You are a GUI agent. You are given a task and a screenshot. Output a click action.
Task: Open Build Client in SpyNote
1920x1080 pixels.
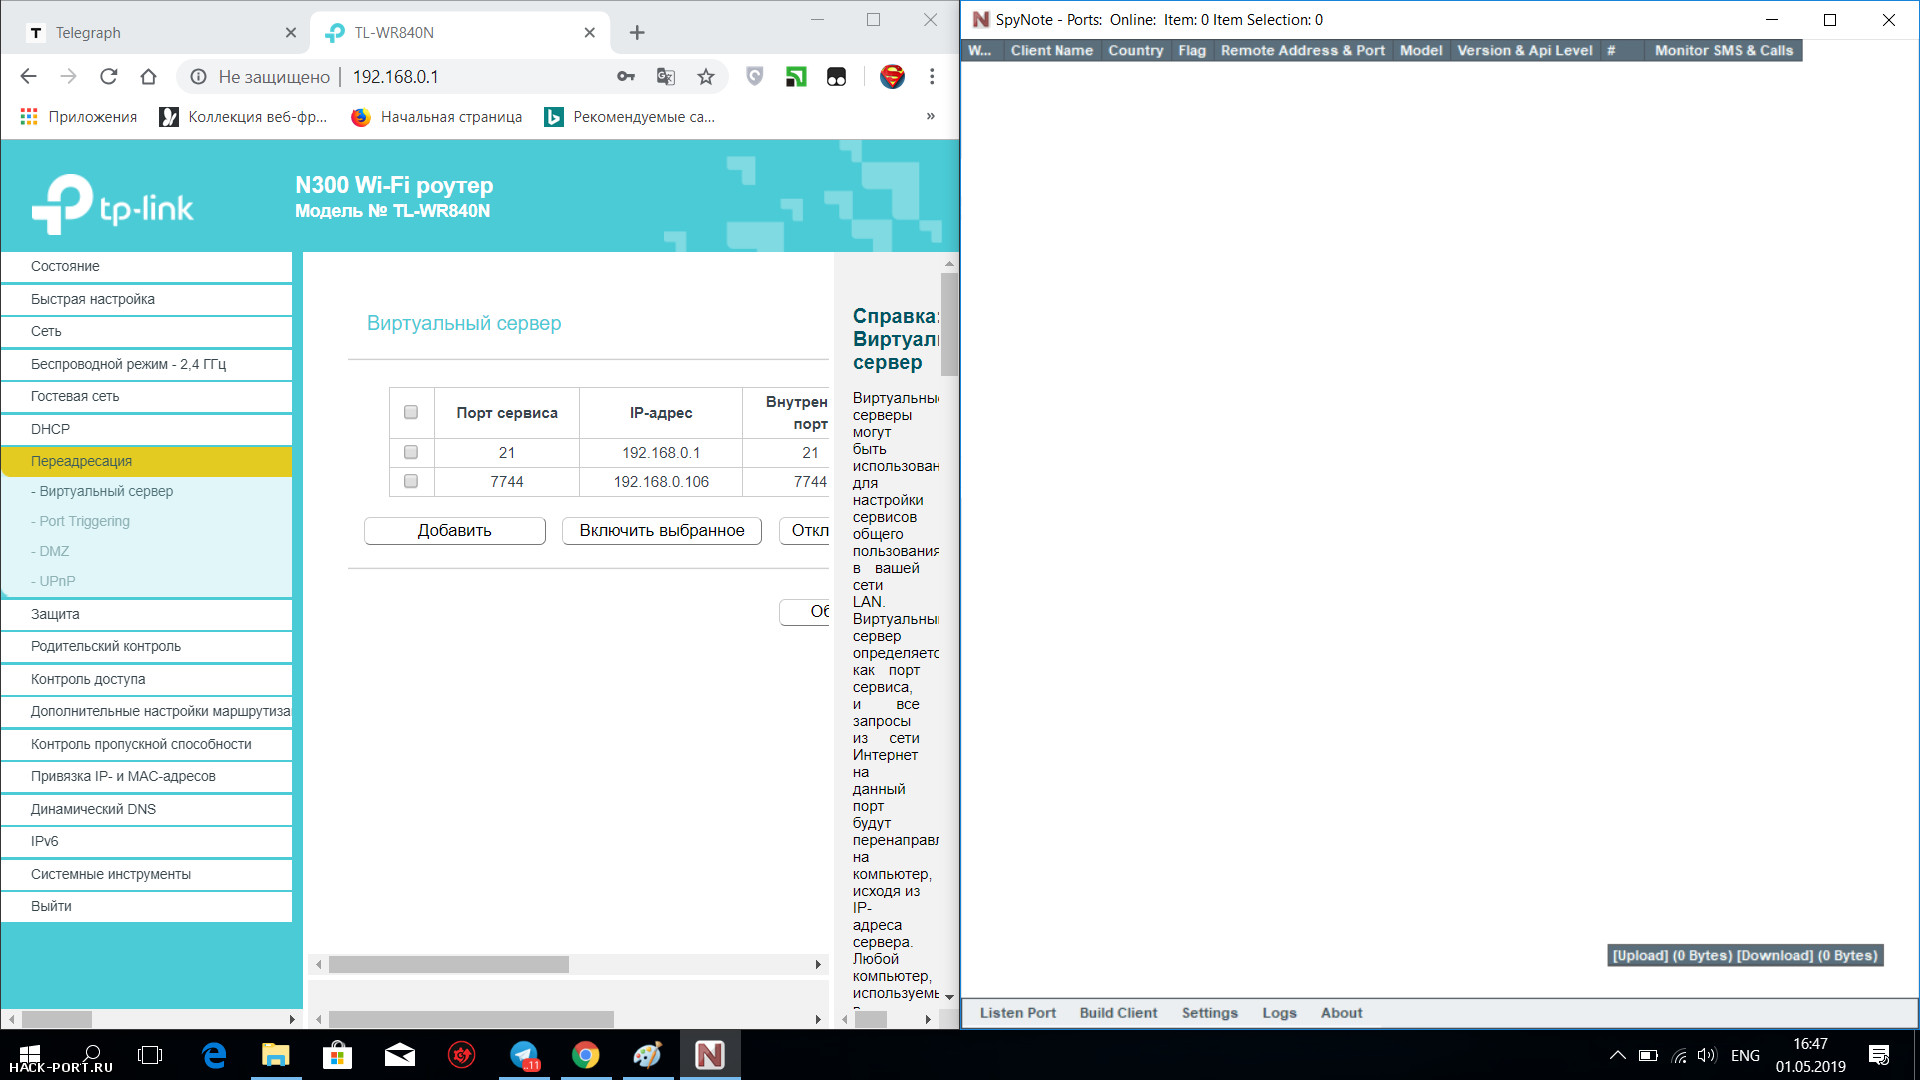point(1118,1013)
